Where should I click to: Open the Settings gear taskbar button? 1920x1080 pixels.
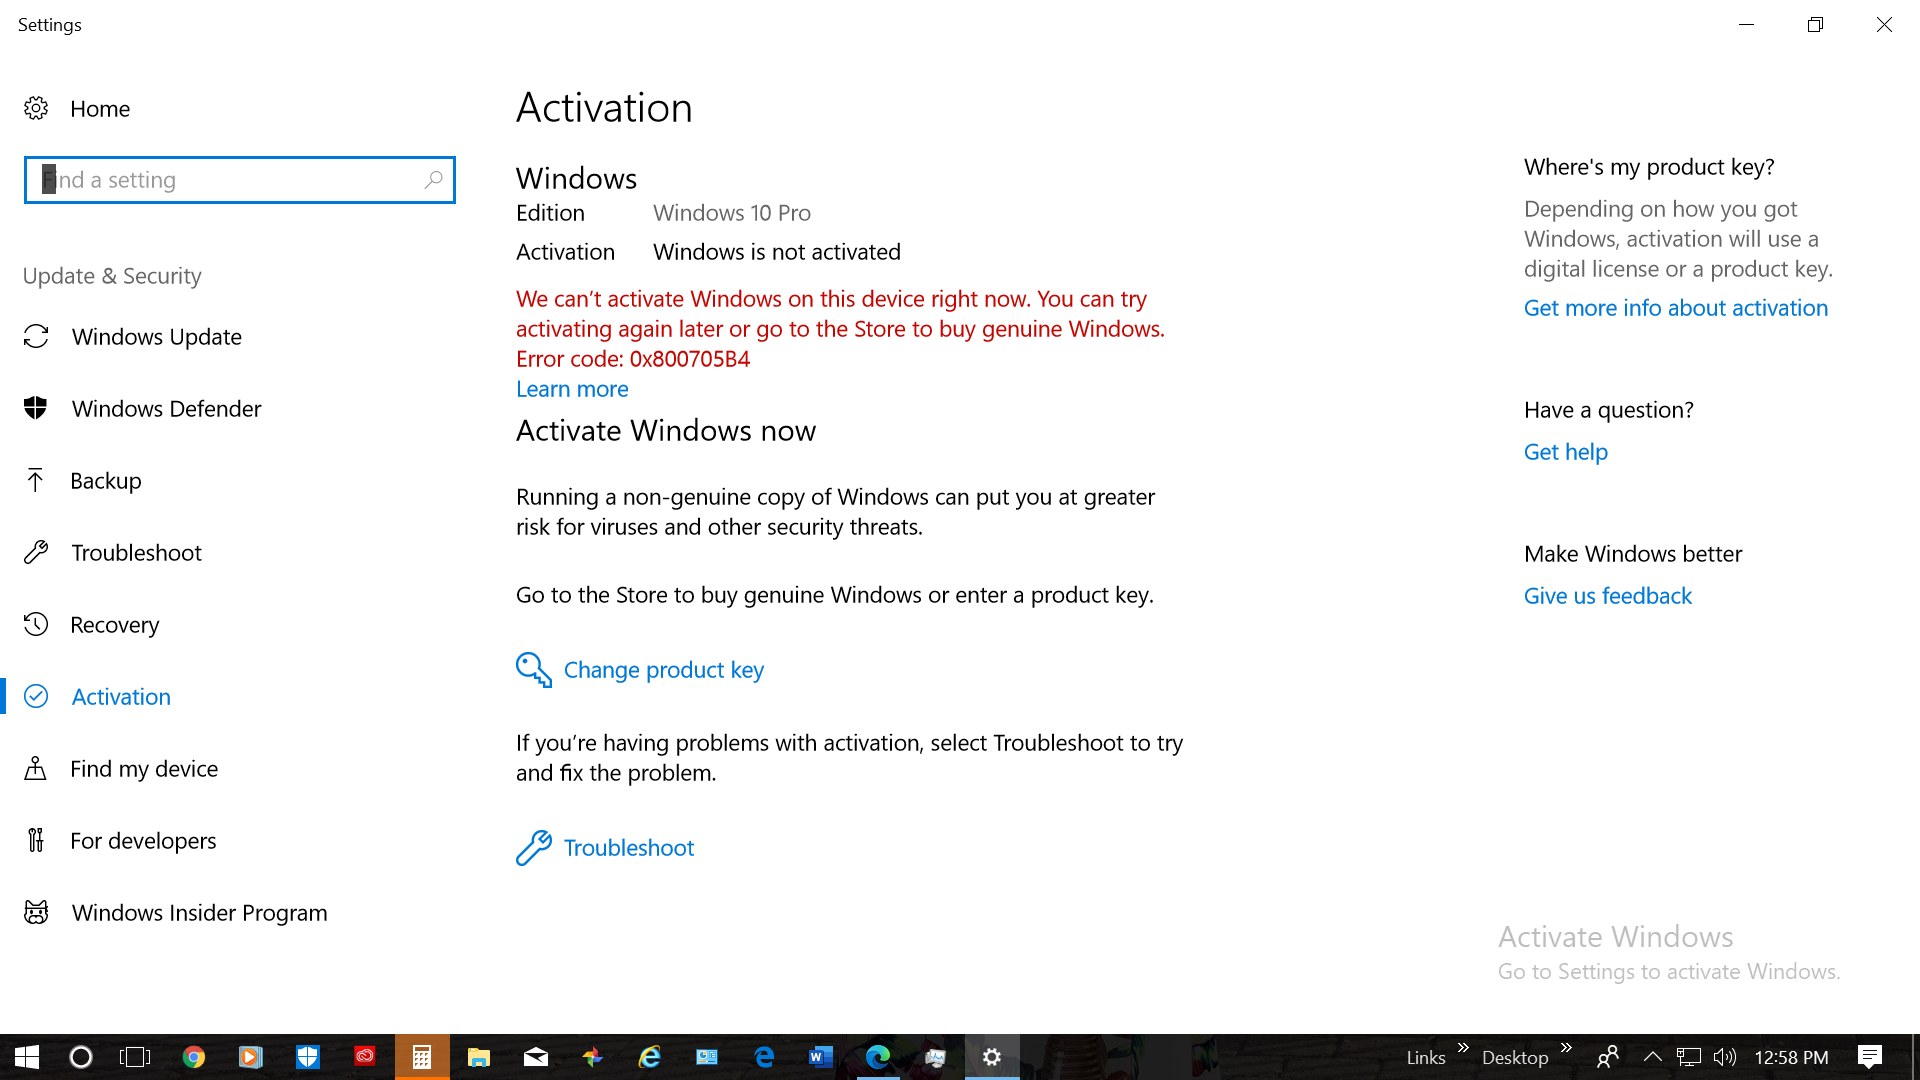pyautogui.click(x=992, y=1057)
